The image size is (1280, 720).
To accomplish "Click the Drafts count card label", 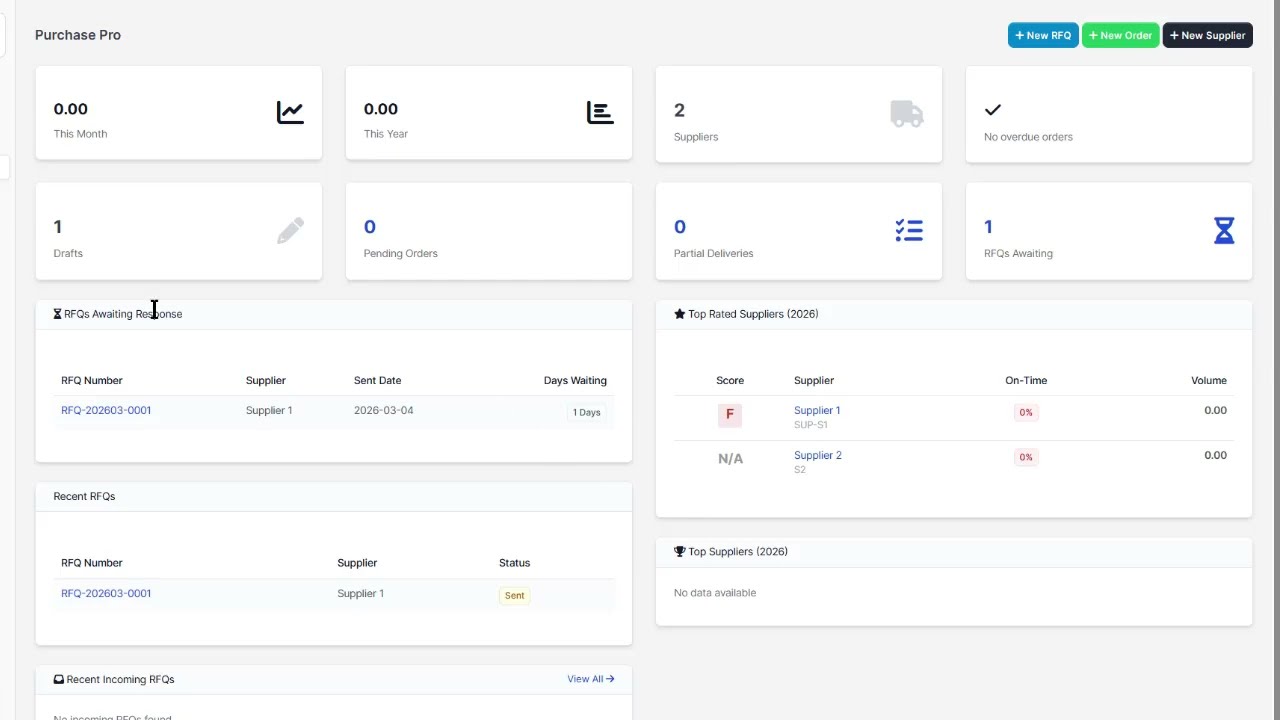I will pos(68,253).
